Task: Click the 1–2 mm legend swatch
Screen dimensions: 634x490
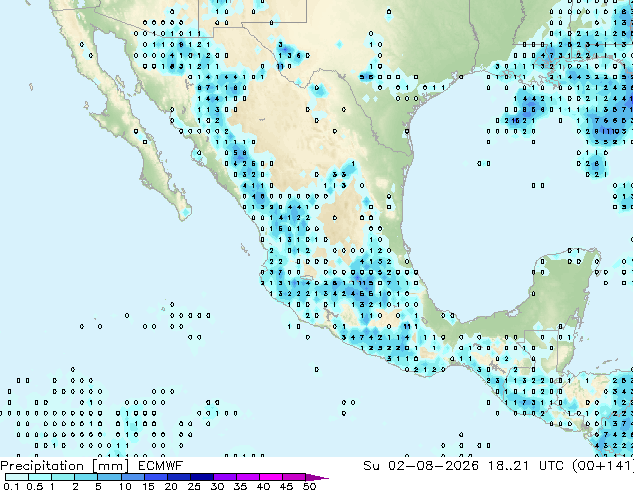Action: click(63, 477)
